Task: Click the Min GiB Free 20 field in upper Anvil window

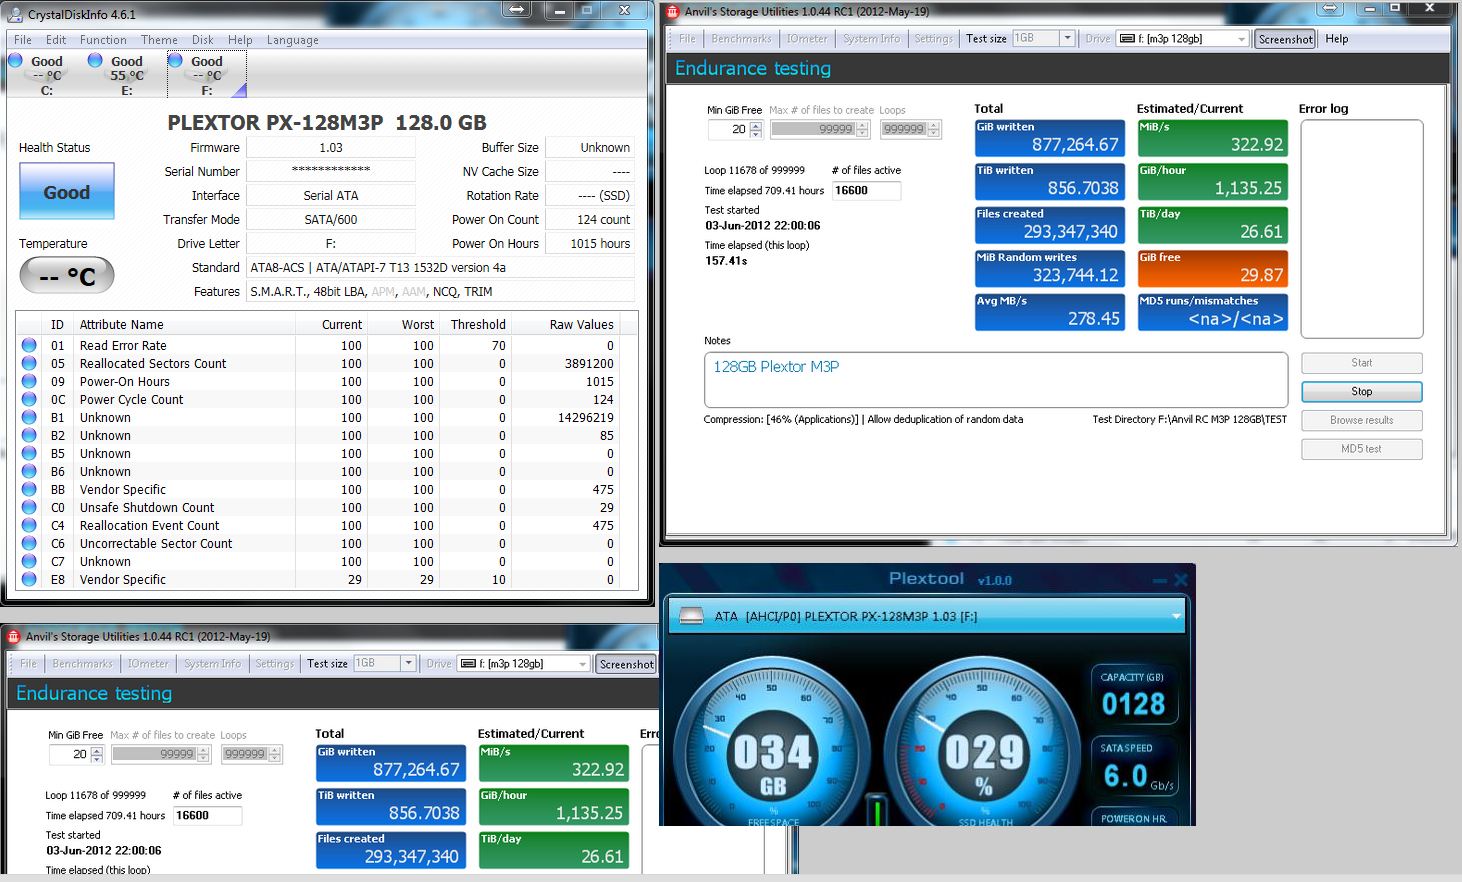Action: point(729,129)
